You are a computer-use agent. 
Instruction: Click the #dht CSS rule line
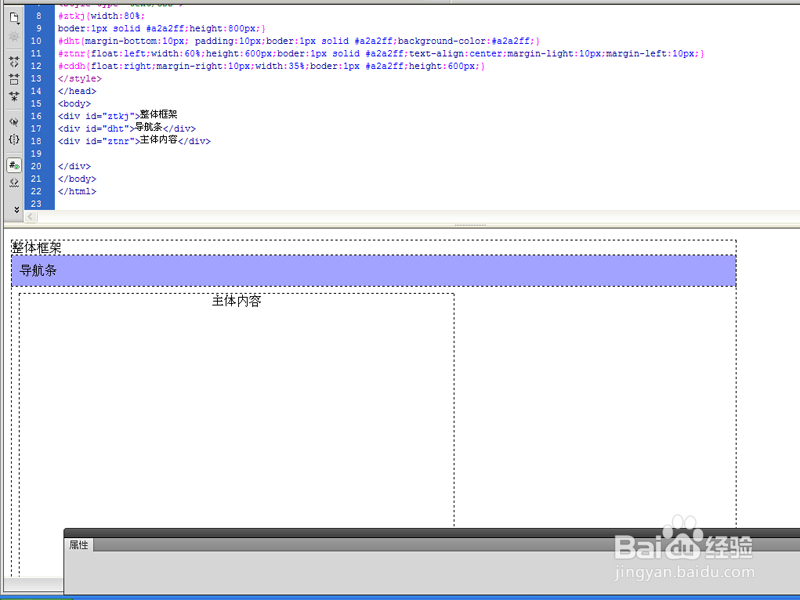298,41
